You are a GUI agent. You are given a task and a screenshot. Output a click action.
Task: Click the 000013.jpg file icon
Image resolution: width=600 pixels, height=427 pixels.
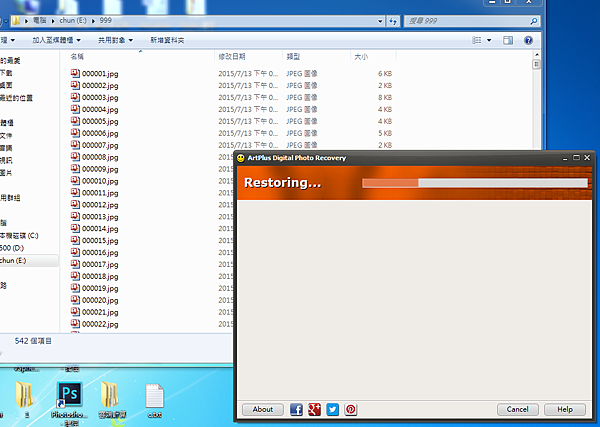75,216
